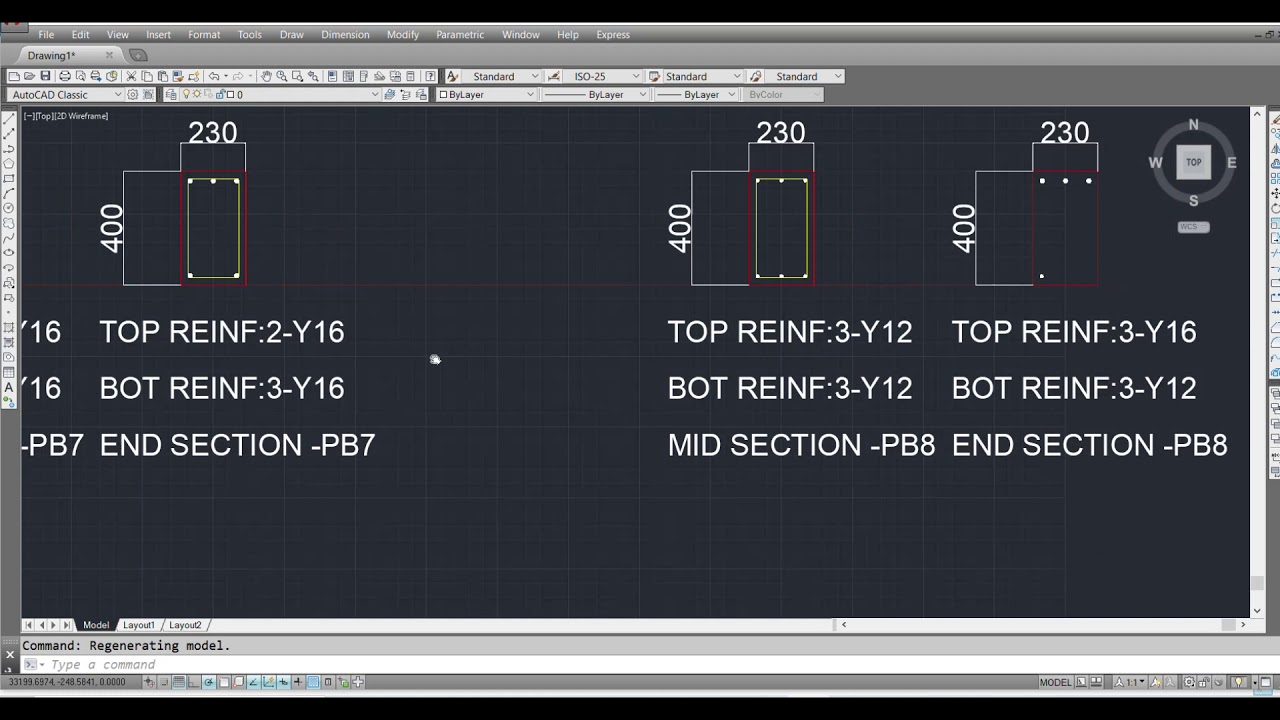
Task: Click the Text Style icon
Action: pyautogui.click(x=453, y=76)
